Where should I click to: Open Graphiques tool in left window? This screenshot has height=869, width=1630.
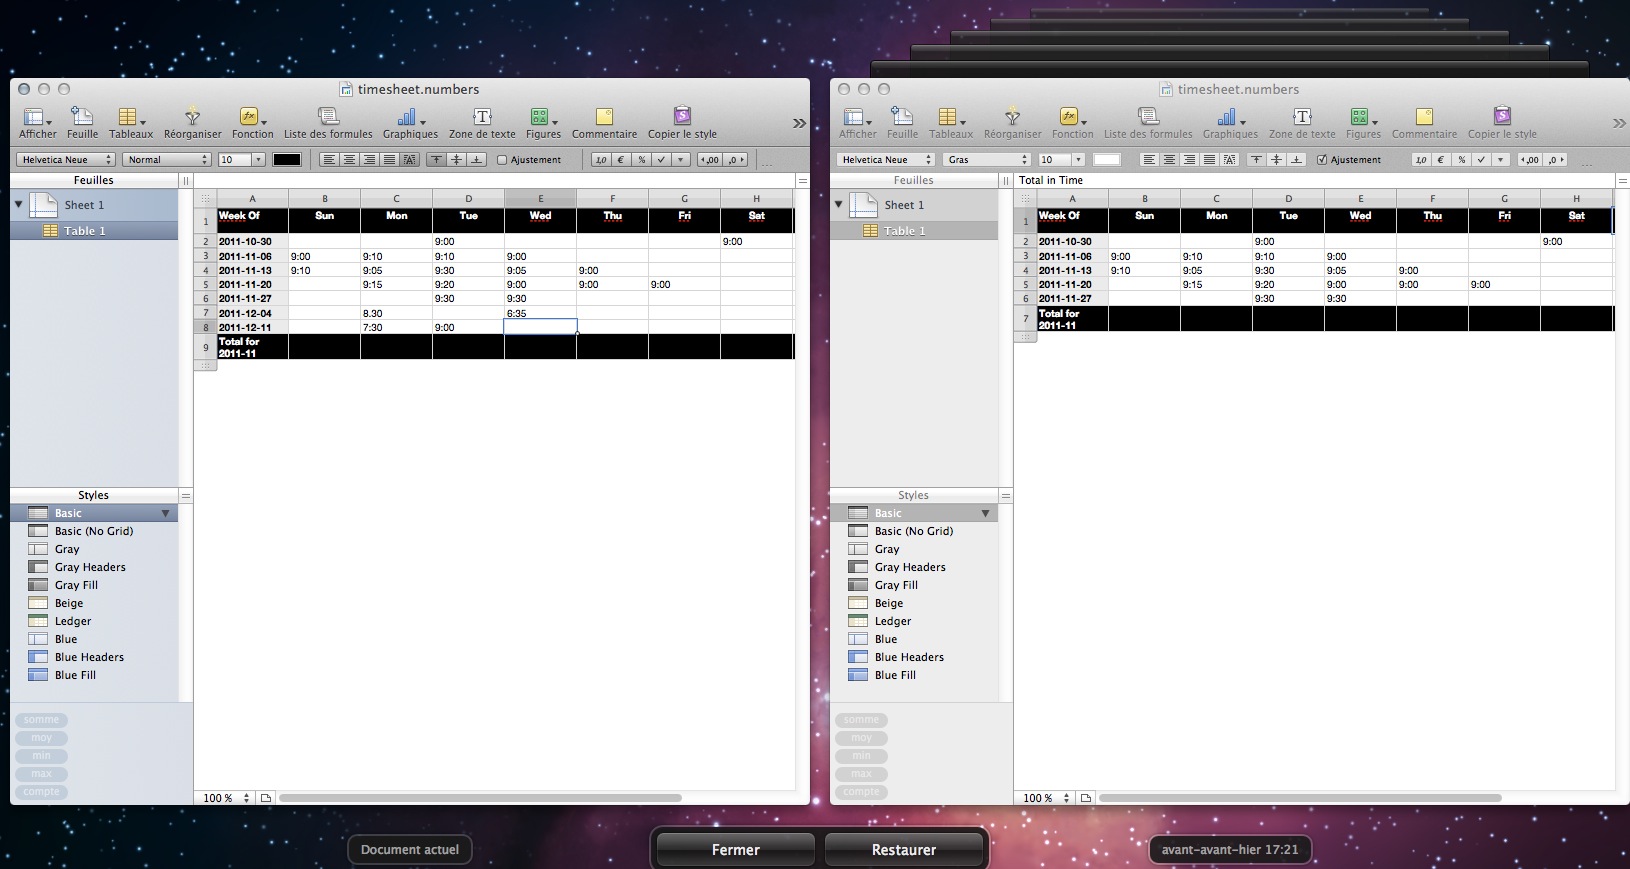(410, 123)
